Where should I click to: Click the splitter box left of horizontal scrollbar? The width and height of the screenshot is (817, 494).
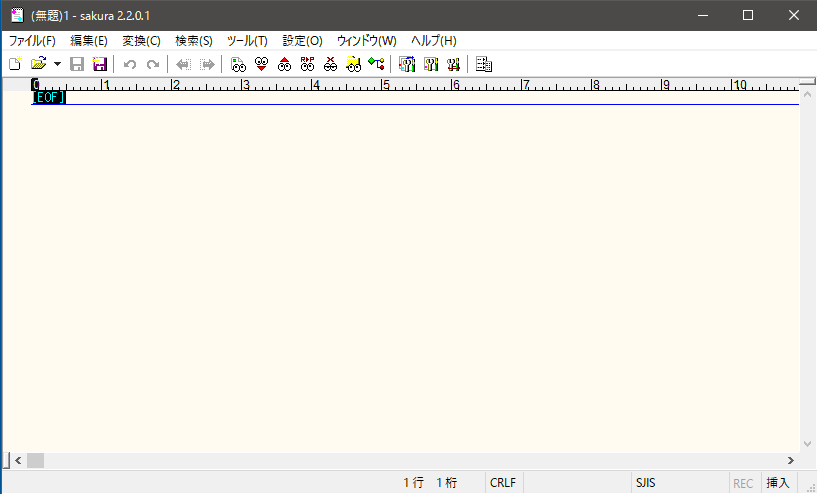(7, 460)
